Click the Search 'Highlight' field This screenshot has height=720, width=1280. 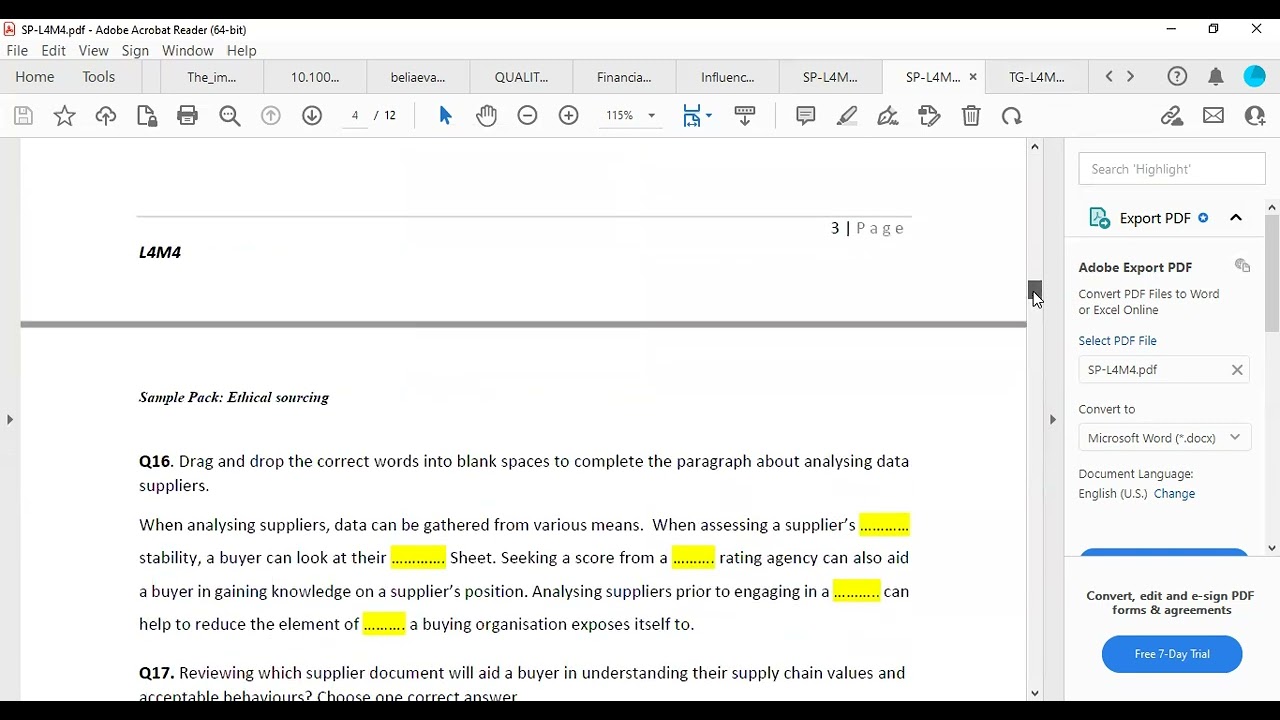(1172, 169)
